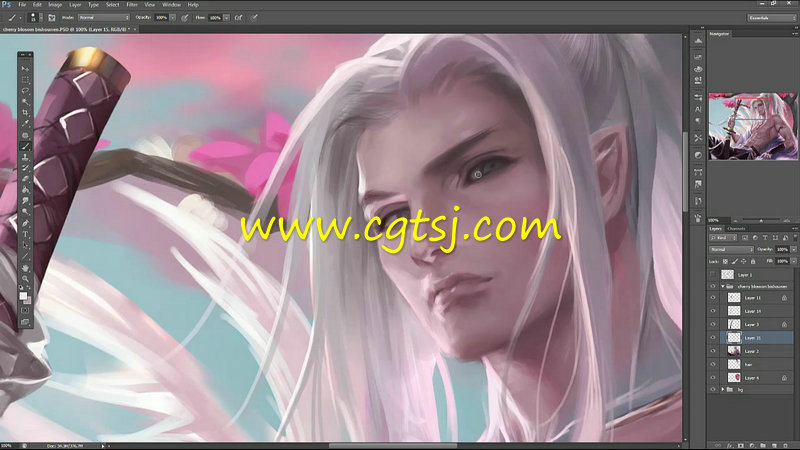Click the Navigator zoom slider
800x450 pixels.
[x=761, y=220]
